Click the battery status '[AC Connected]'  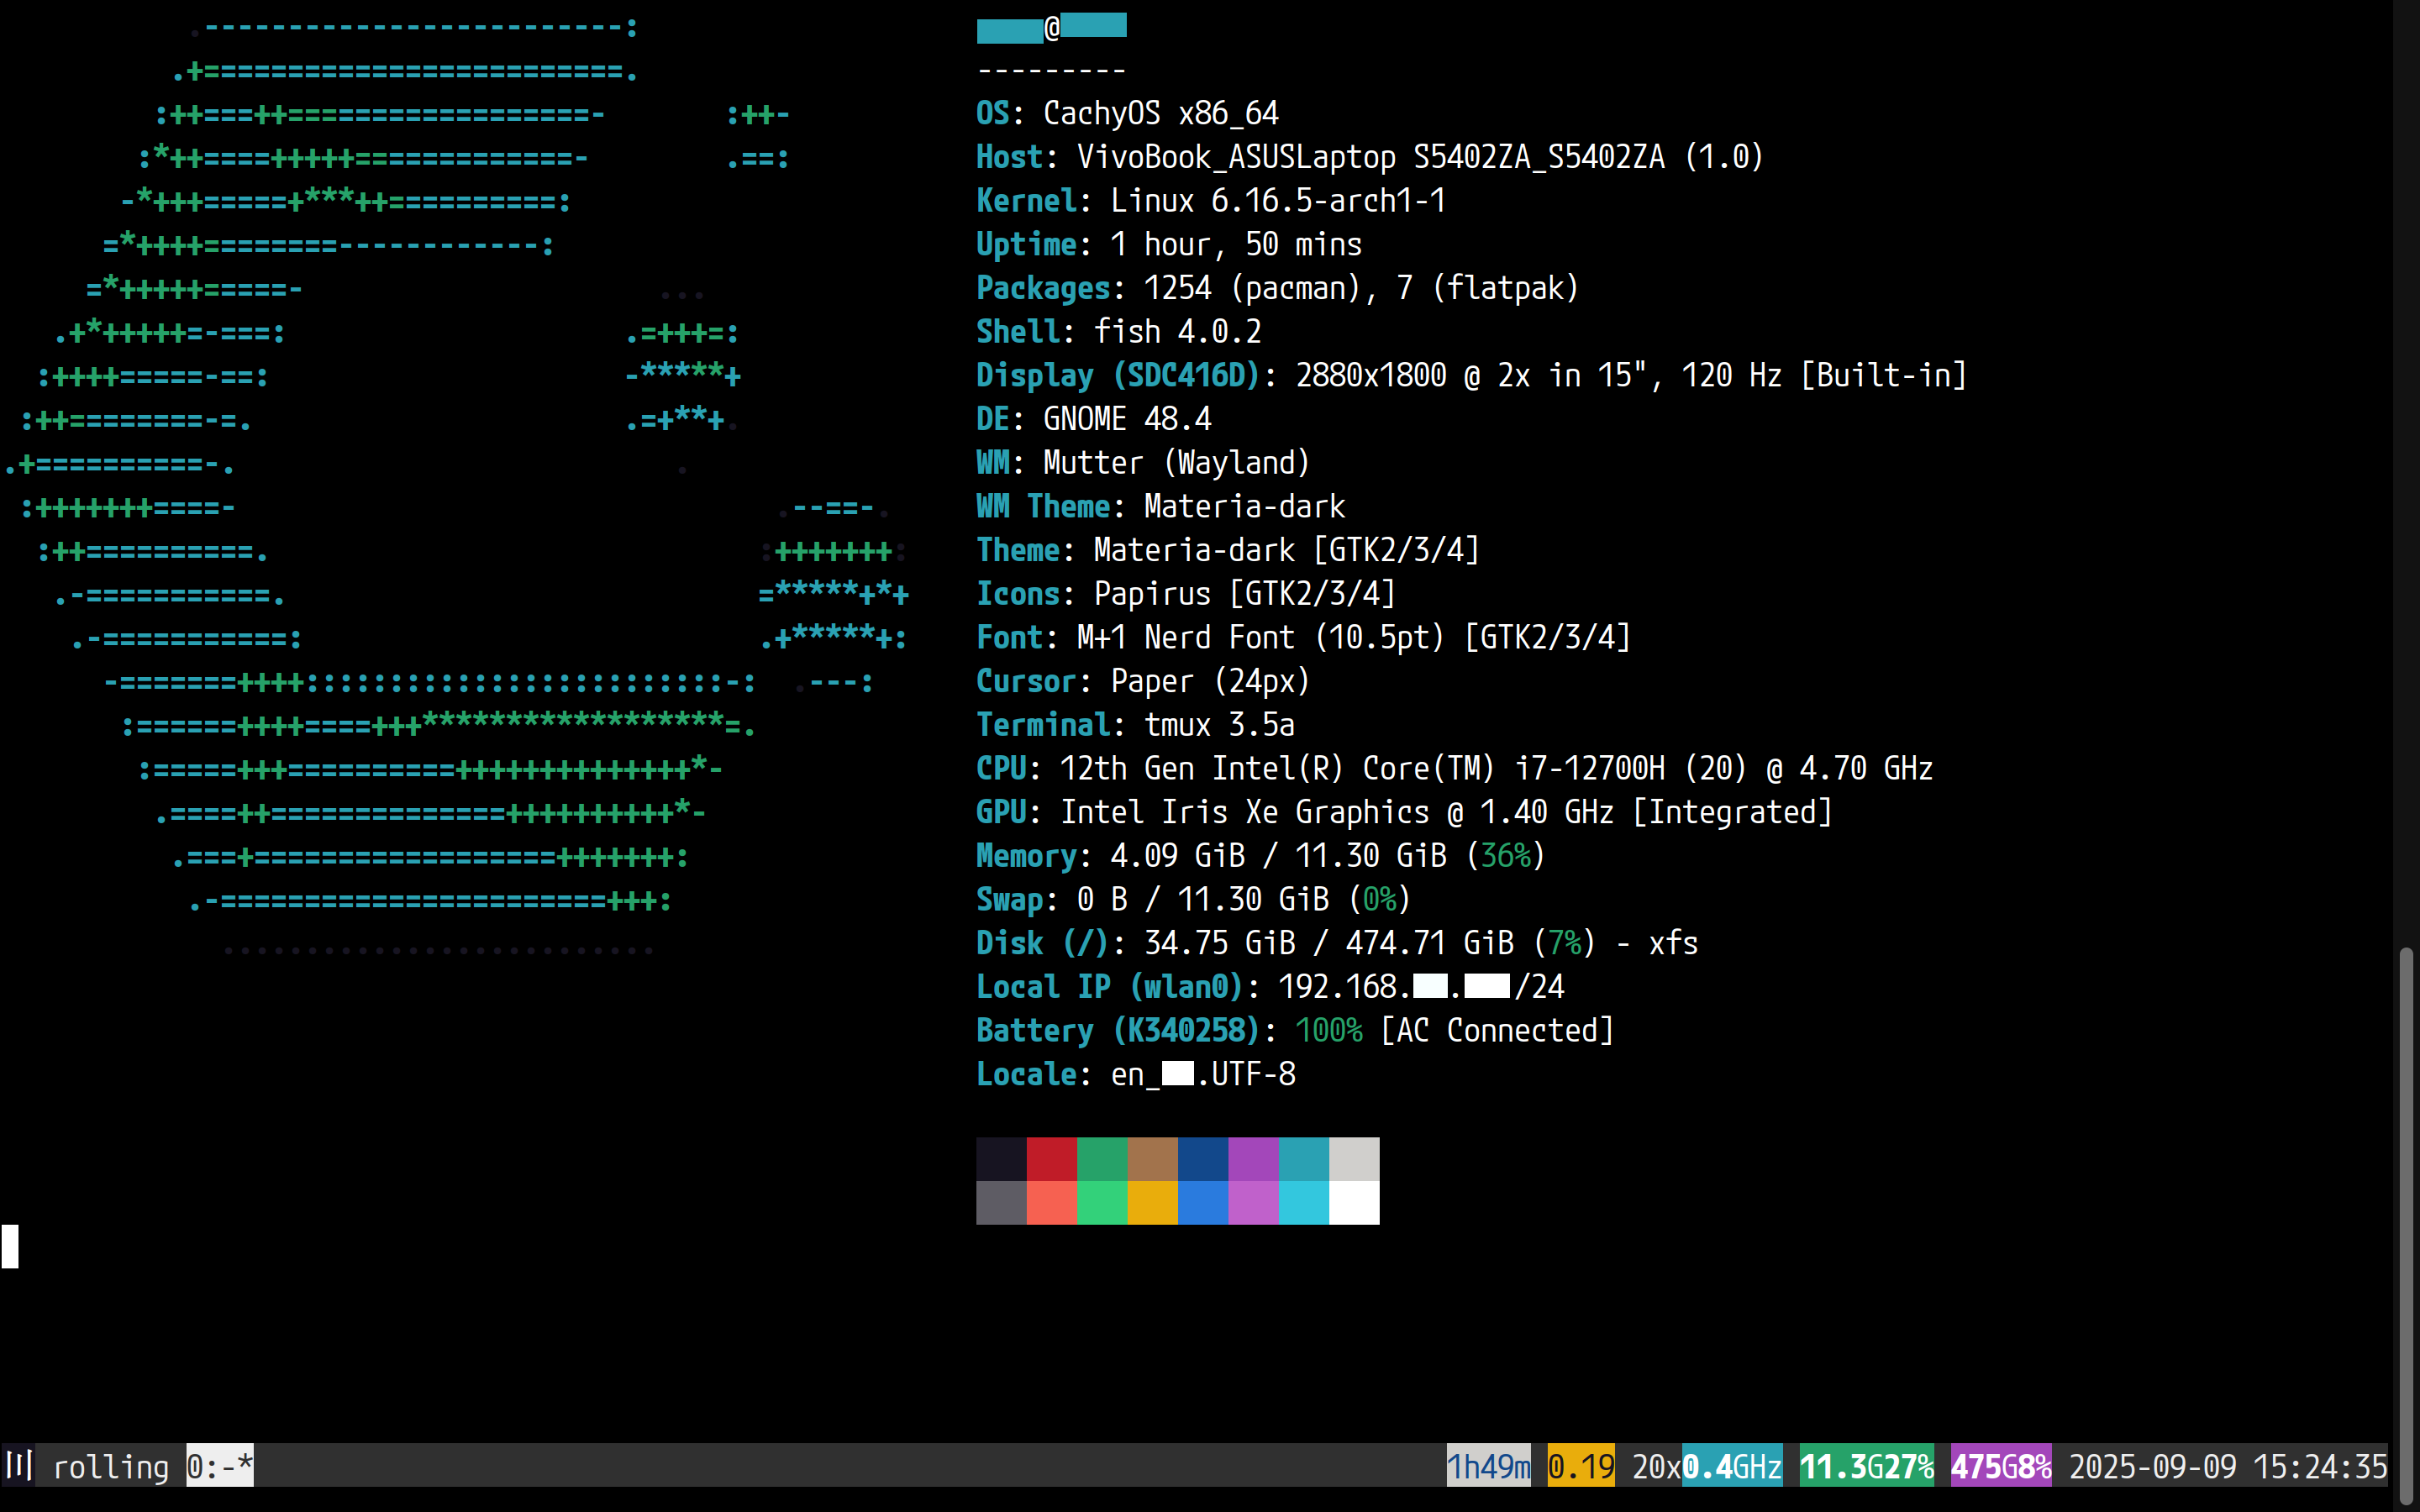click(x=1497, y=1031)
